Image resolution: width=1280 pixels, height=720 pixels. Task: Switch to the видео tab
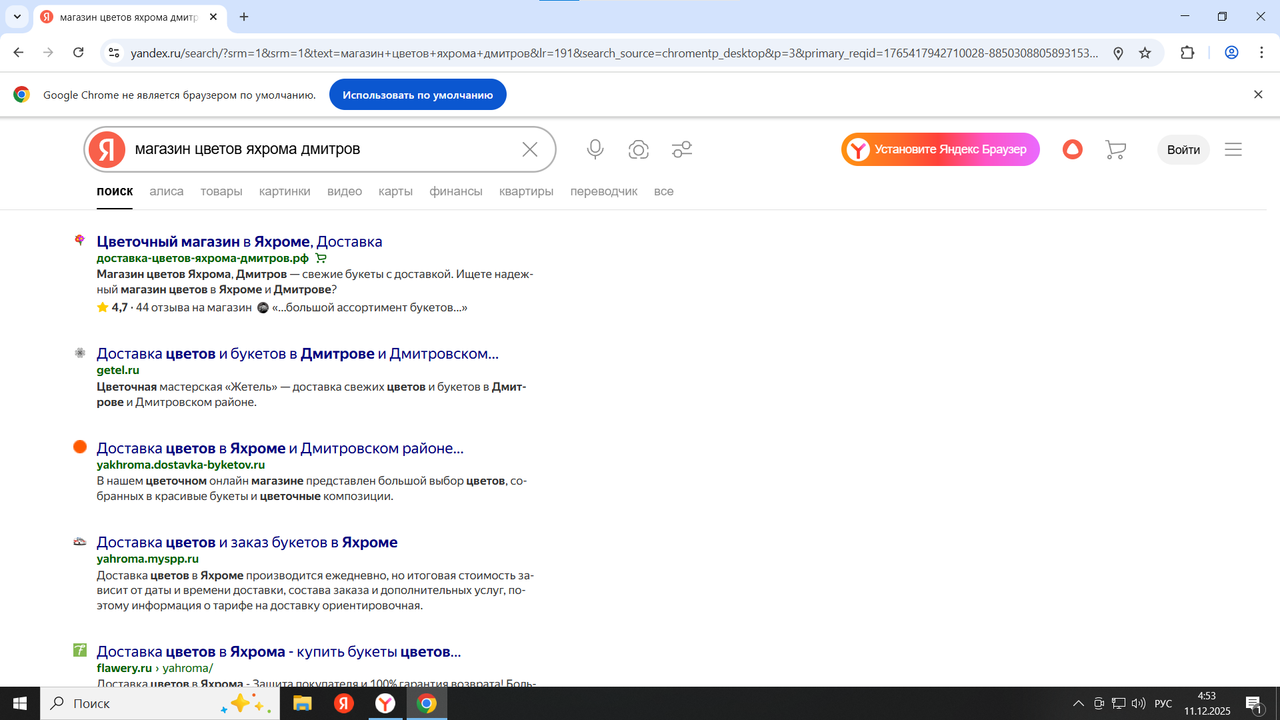[344, 191]
